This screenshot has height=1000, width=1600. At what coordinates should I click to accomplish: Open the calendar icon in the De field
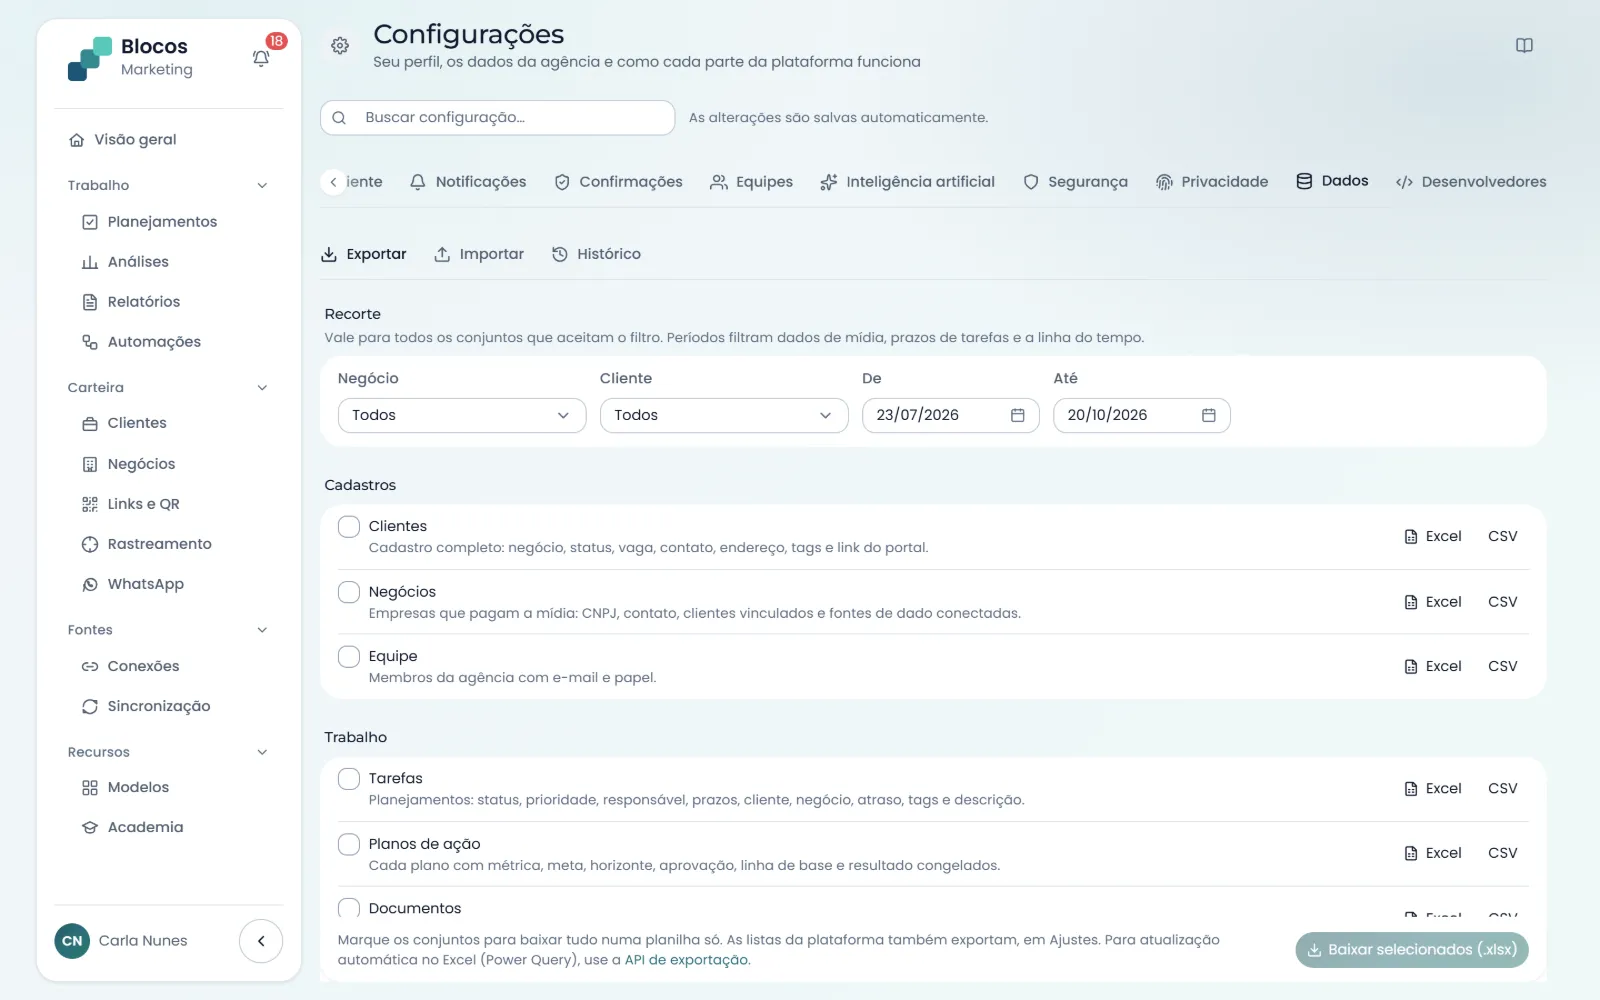coord(1018,415)
